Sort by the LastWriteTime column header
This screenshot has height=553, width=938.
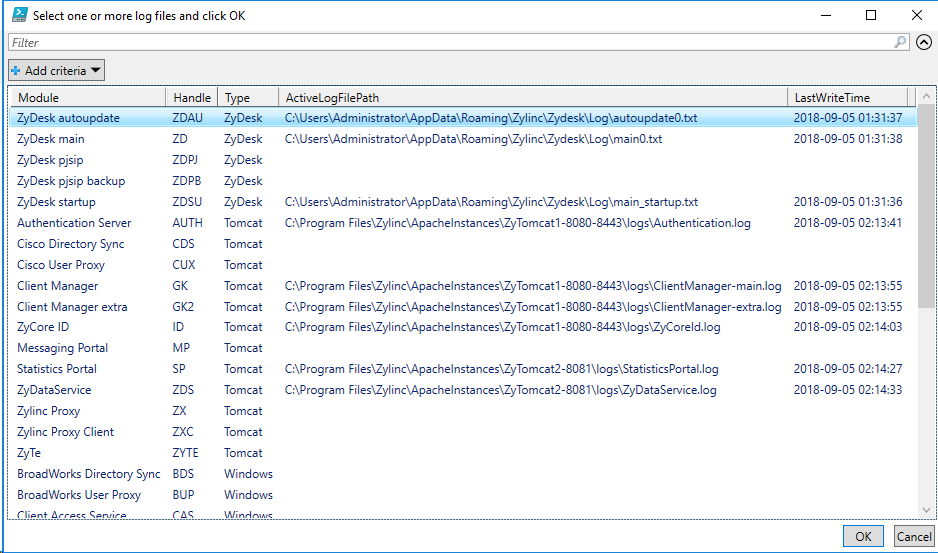point(848,98)
